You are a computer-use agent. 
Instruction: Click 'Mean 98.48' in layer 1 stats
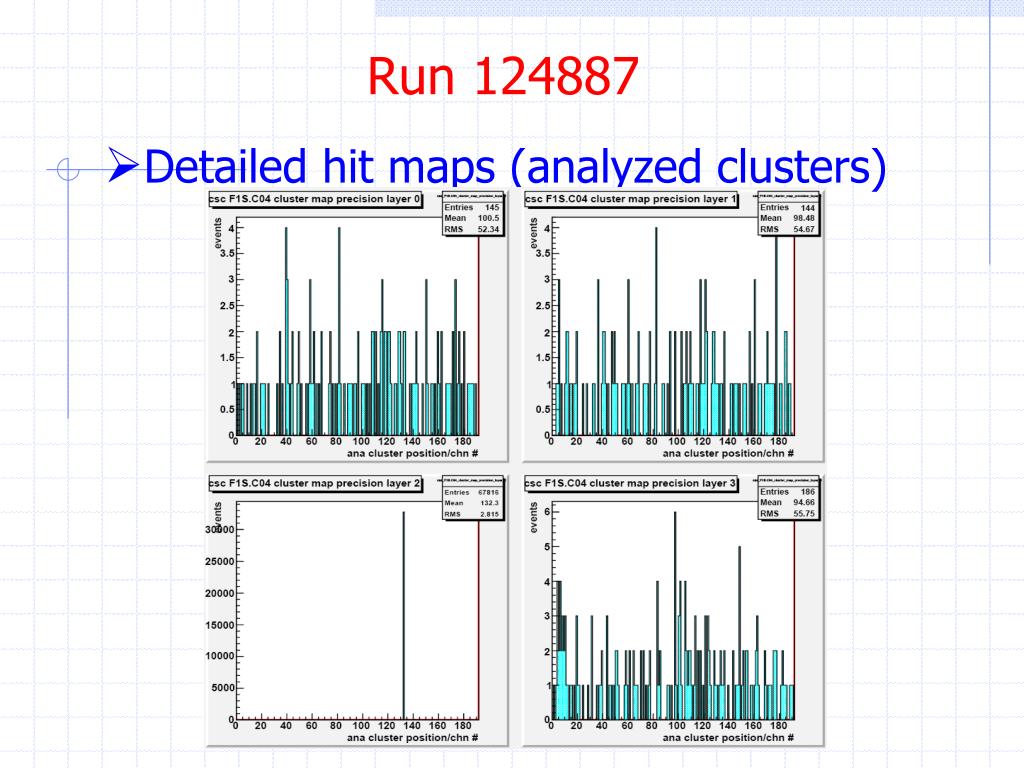click(788, 218)
